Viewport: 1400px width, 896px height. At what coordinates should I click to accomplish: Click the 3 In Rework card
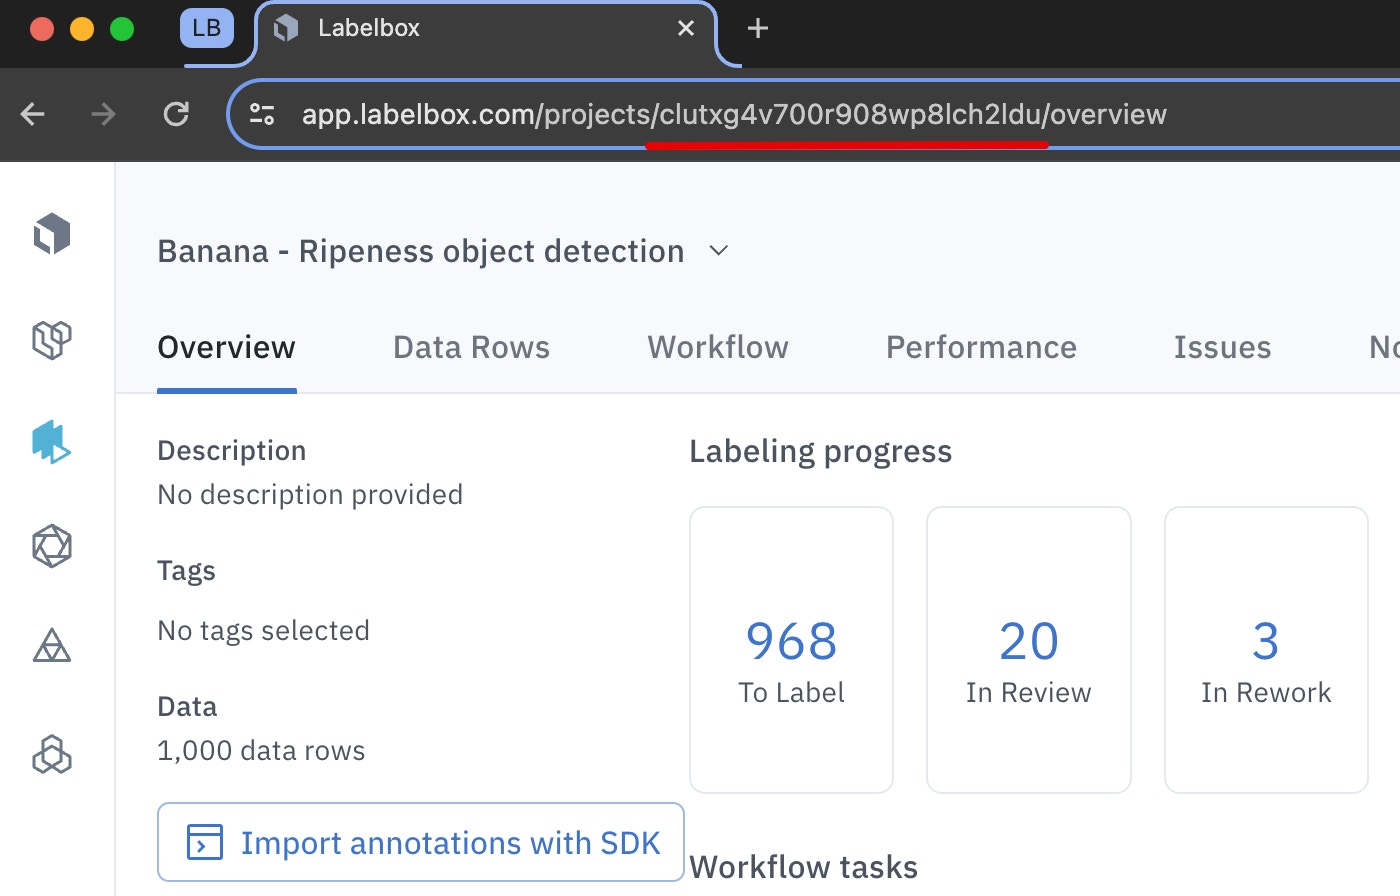(x=1266, y=650)
